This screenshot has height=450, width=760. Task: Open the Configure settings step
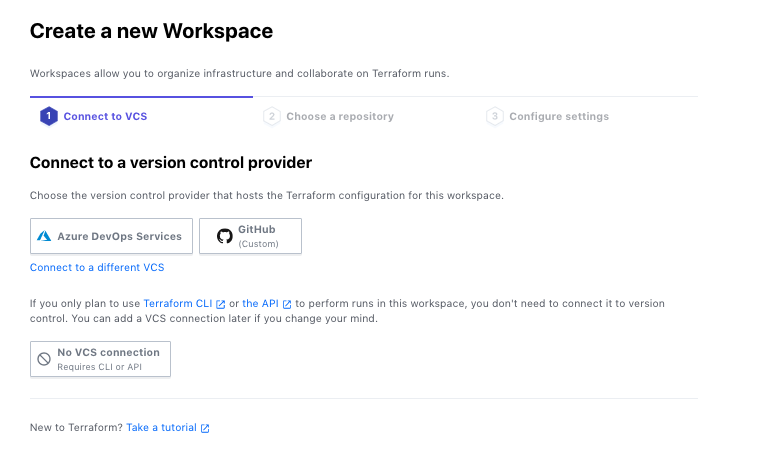coord(558,117)
